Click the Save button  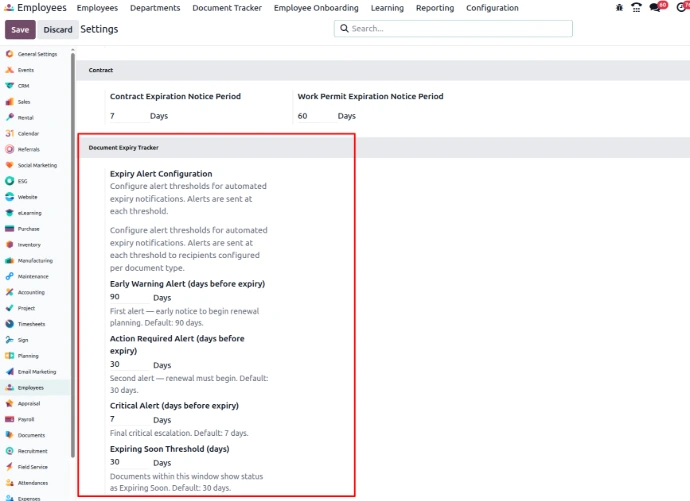tap(21, 30)
